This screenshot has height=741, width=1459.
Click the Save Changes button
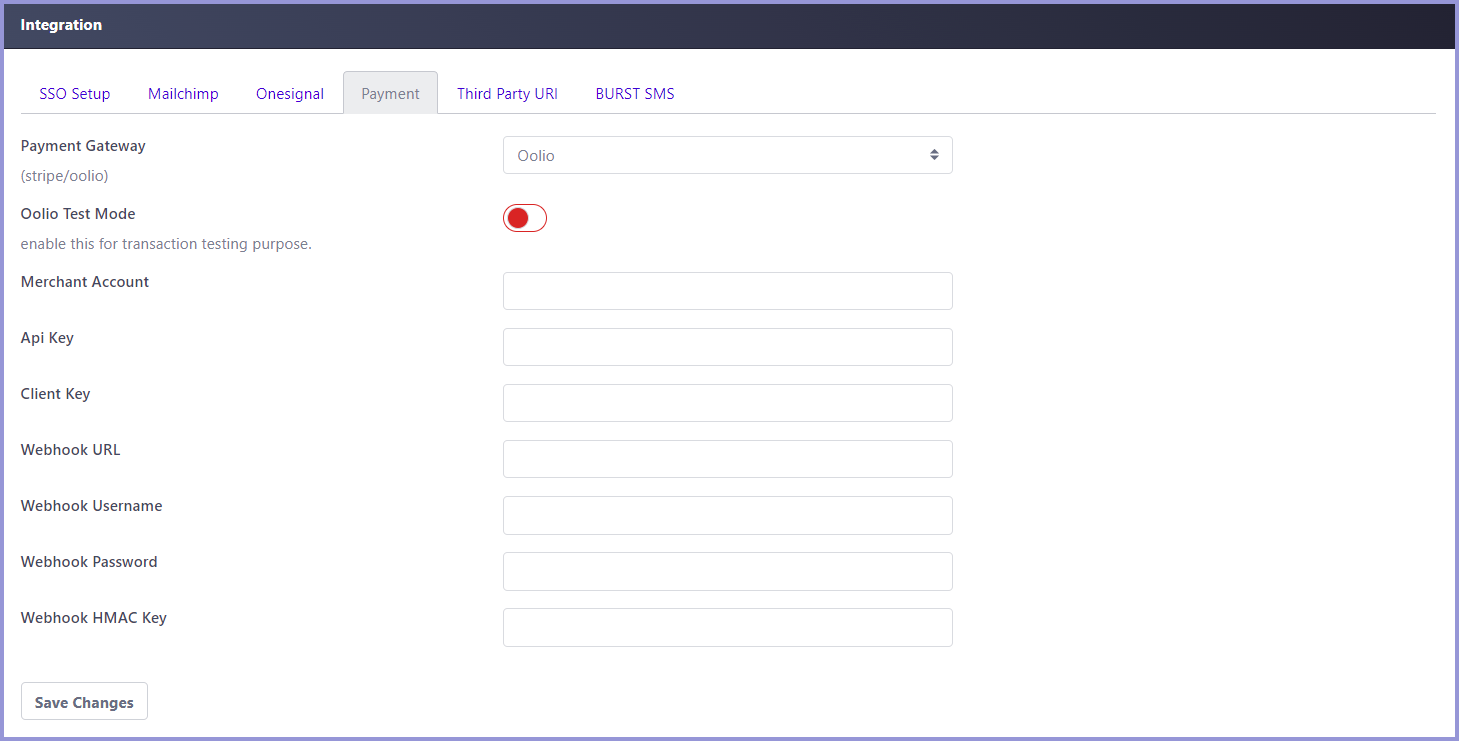84,702
